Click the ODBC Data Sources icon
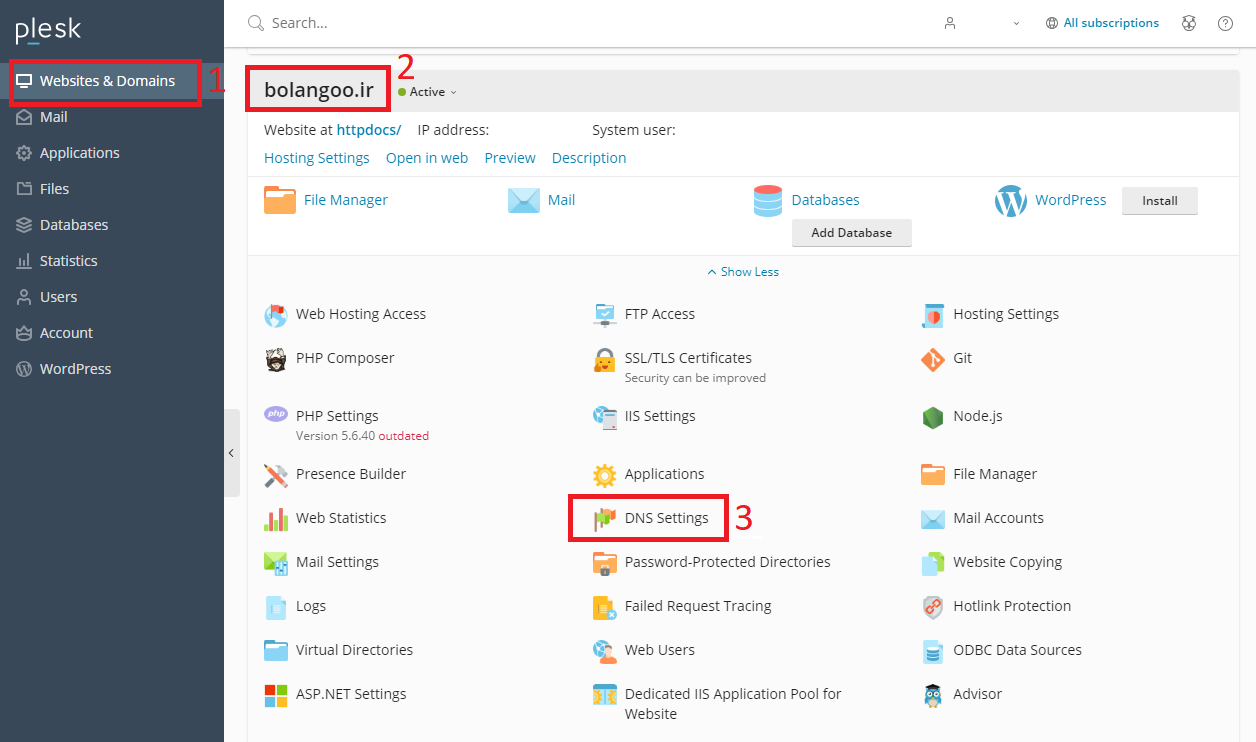Viewport: 1256px width, 742px height. 932,651
